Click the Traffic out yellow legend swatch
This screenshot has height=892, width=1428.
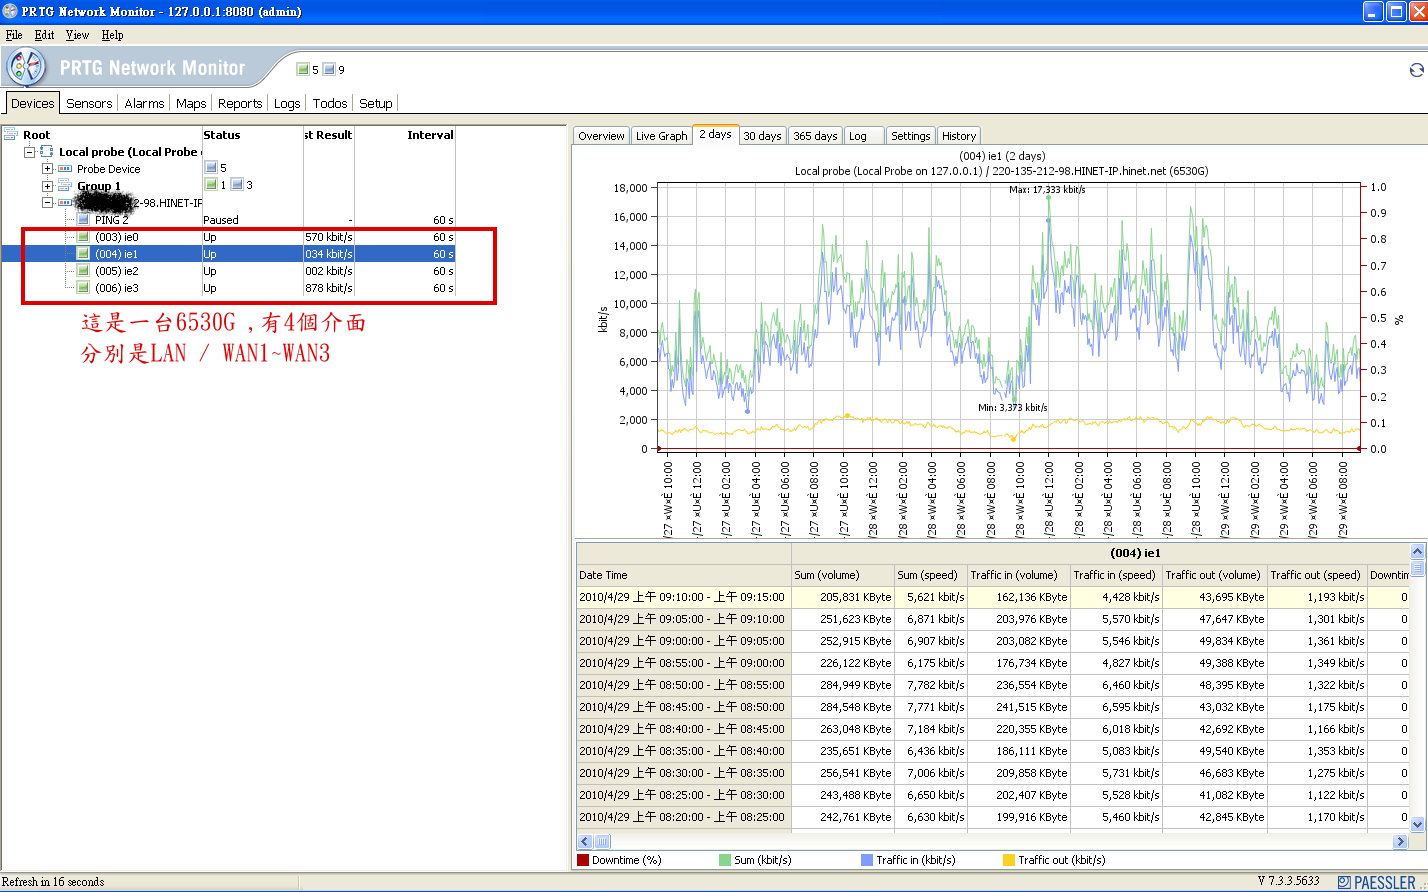tap(1009, 860)
